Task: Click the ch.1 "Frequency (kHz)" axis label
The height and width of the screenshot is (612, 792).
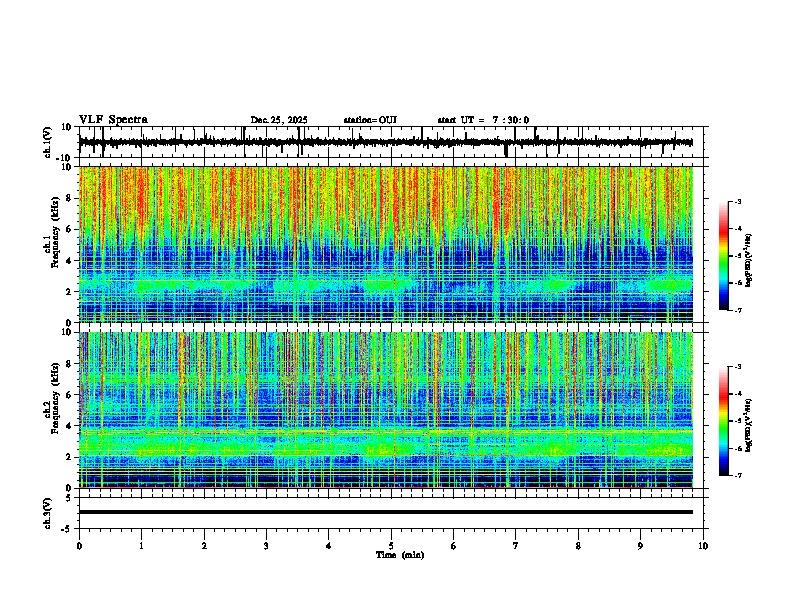Action: pyautogui.click(x=55, y=232)
